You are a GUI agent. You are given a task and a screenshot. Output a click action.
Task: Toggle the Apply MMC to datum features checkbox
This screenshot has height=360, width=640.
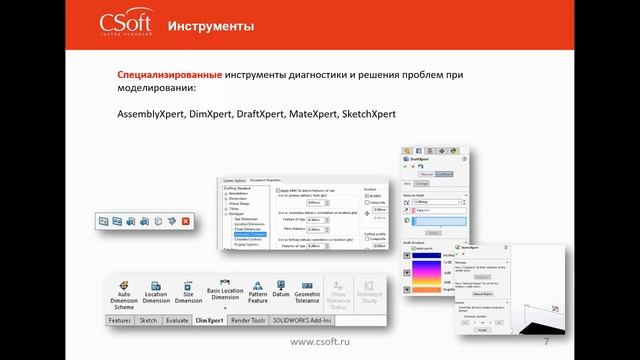click(278, 191)
